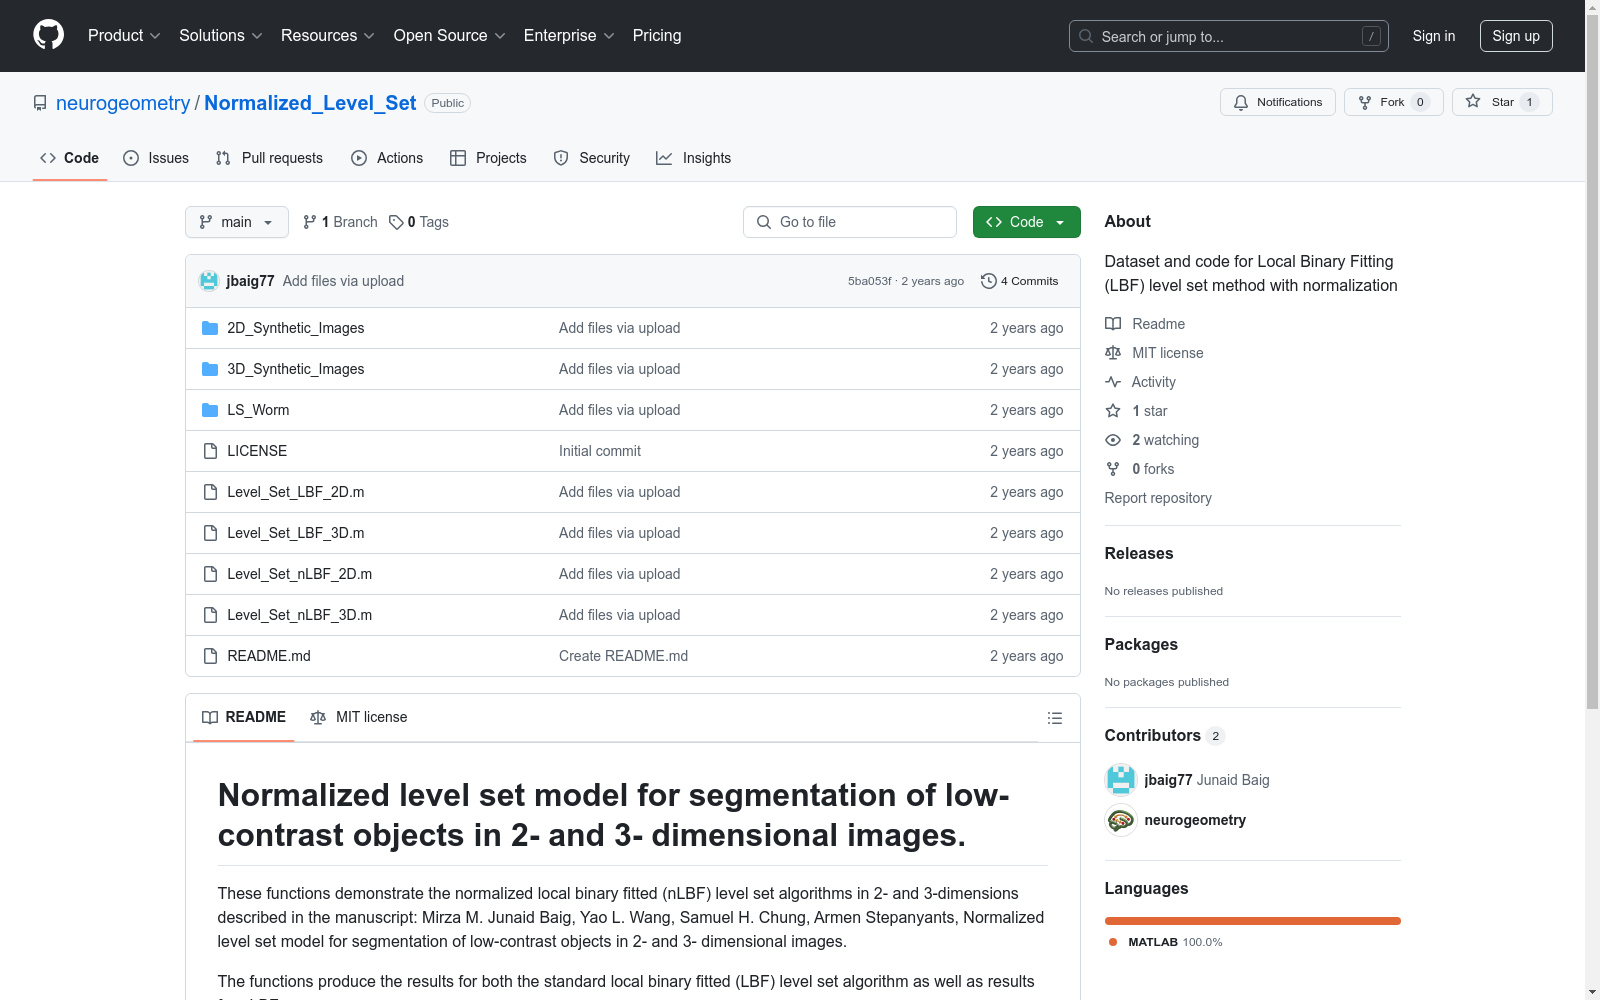The width and height of the screenshot is (1600, 1000).
Task: Click the star icon next to 1 star
Action: (x=1113, y=411)
